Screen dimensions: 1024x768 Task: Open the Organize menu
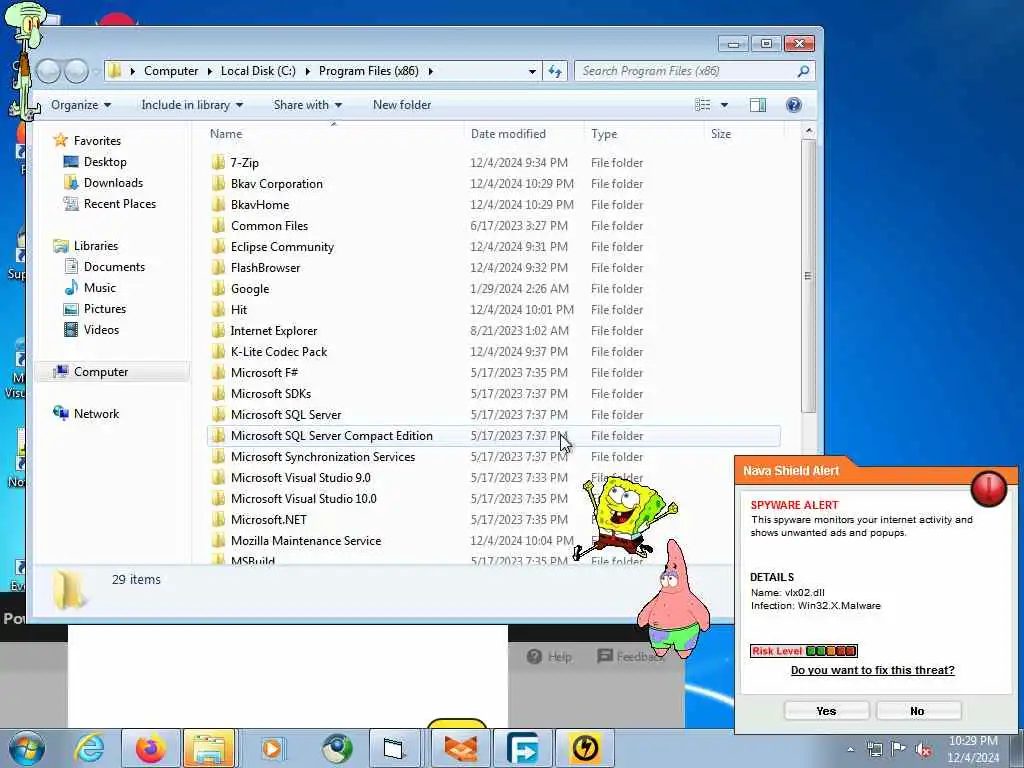[x=81, y=105]
